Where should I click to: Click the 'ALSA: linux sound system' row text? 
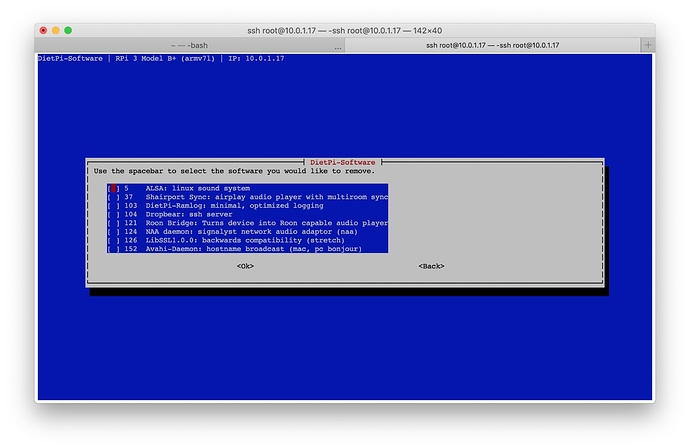pyautogui.click(x=198, y=188)
